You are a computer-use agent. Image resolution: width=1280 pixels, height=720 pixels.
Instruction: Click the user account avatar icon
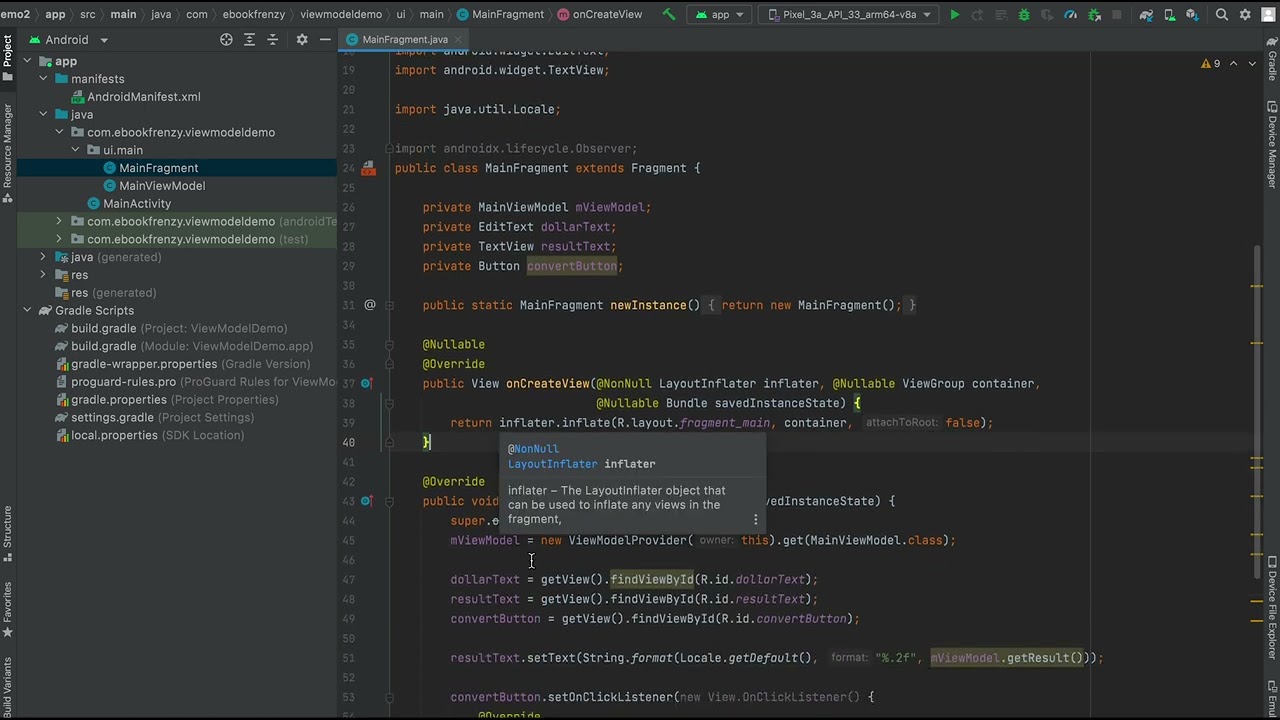tap(1268, 15)
